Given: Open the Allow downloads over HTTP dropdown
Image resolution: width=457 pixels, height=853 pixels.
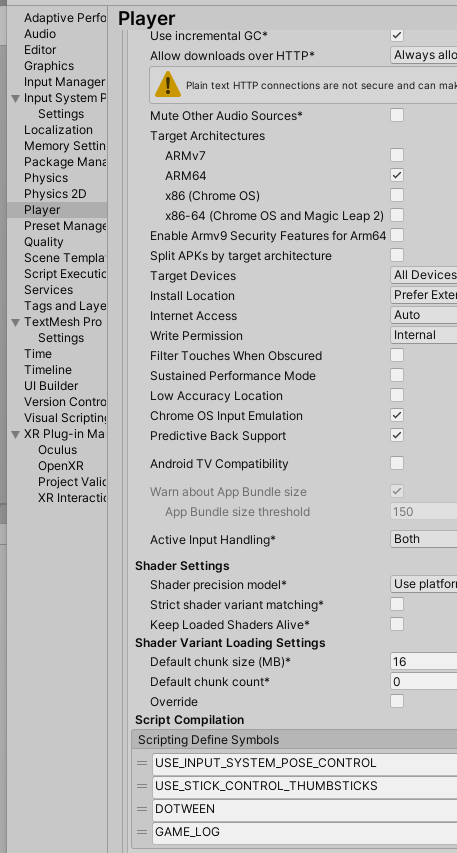Looking at the screenshot, I should point(424,55).
